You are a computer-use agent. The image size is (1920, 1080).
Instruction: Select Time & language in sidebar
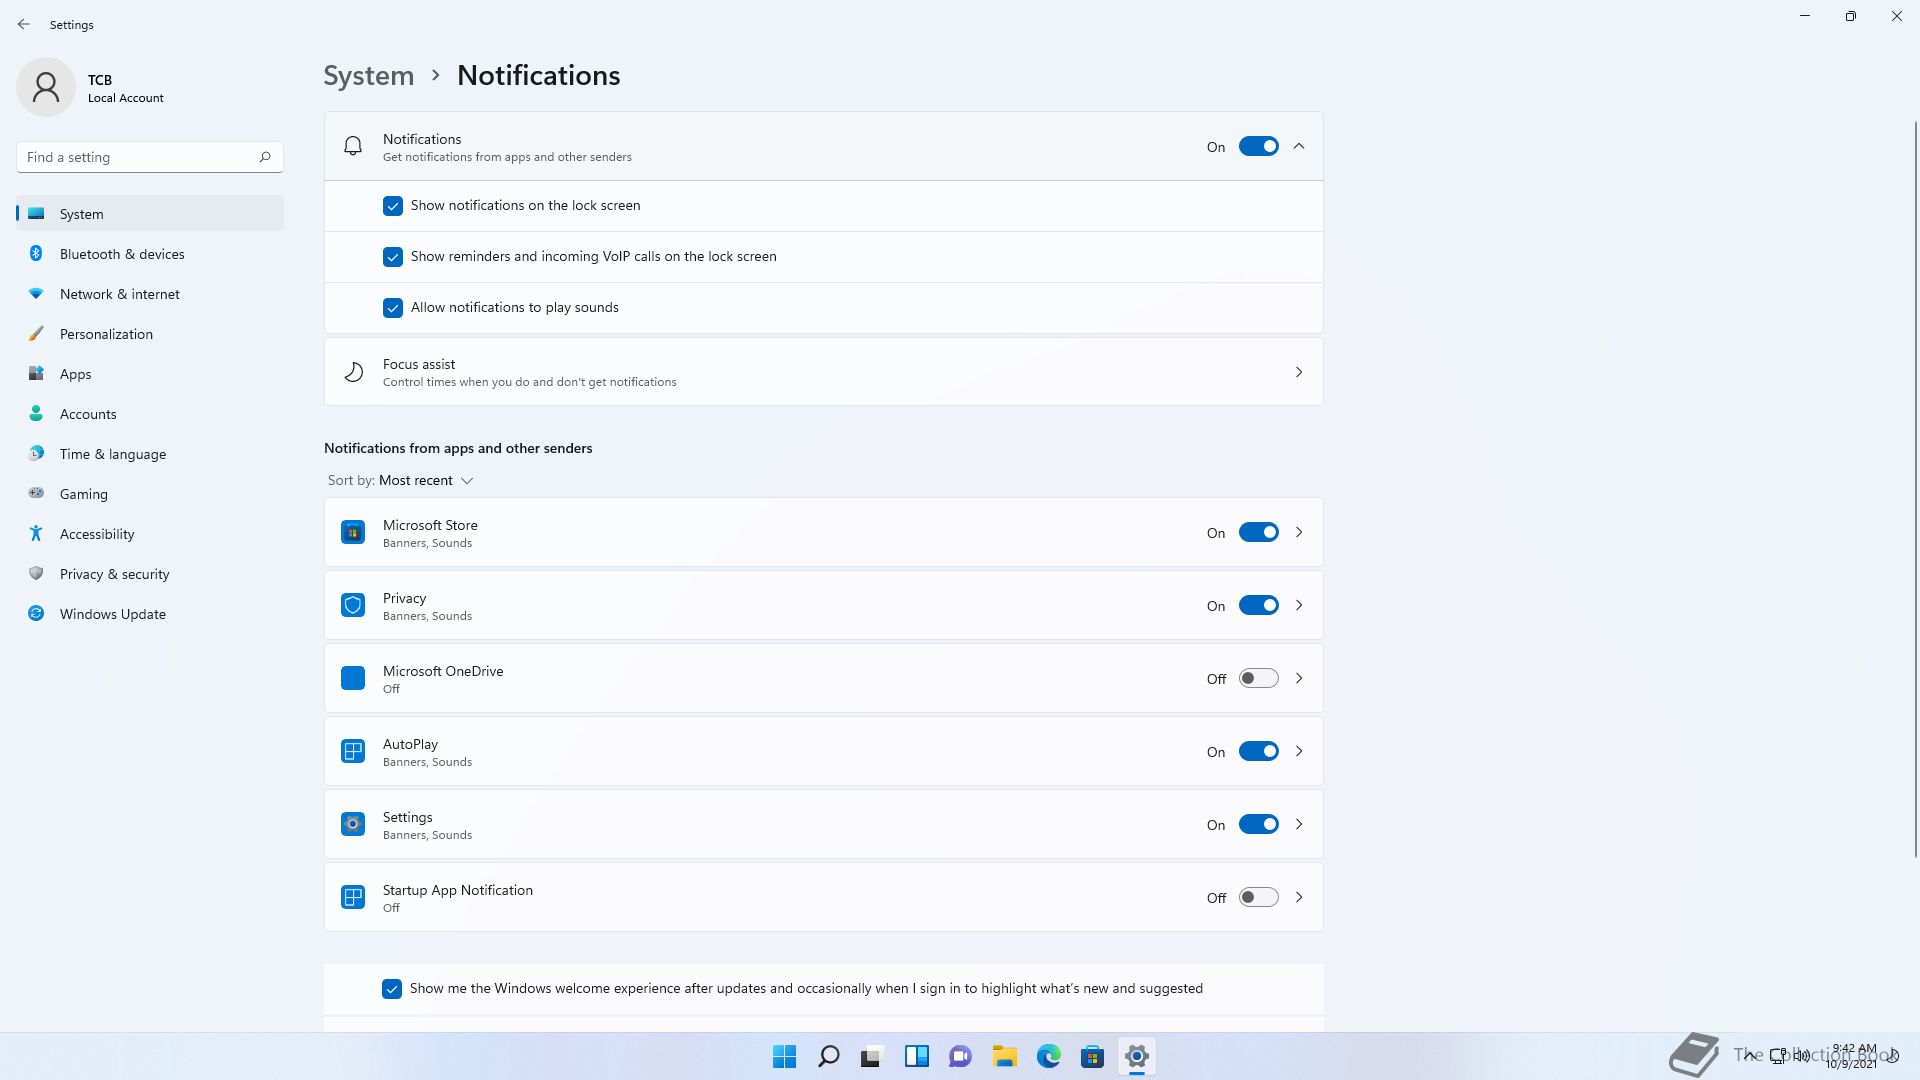coord(150,454)
